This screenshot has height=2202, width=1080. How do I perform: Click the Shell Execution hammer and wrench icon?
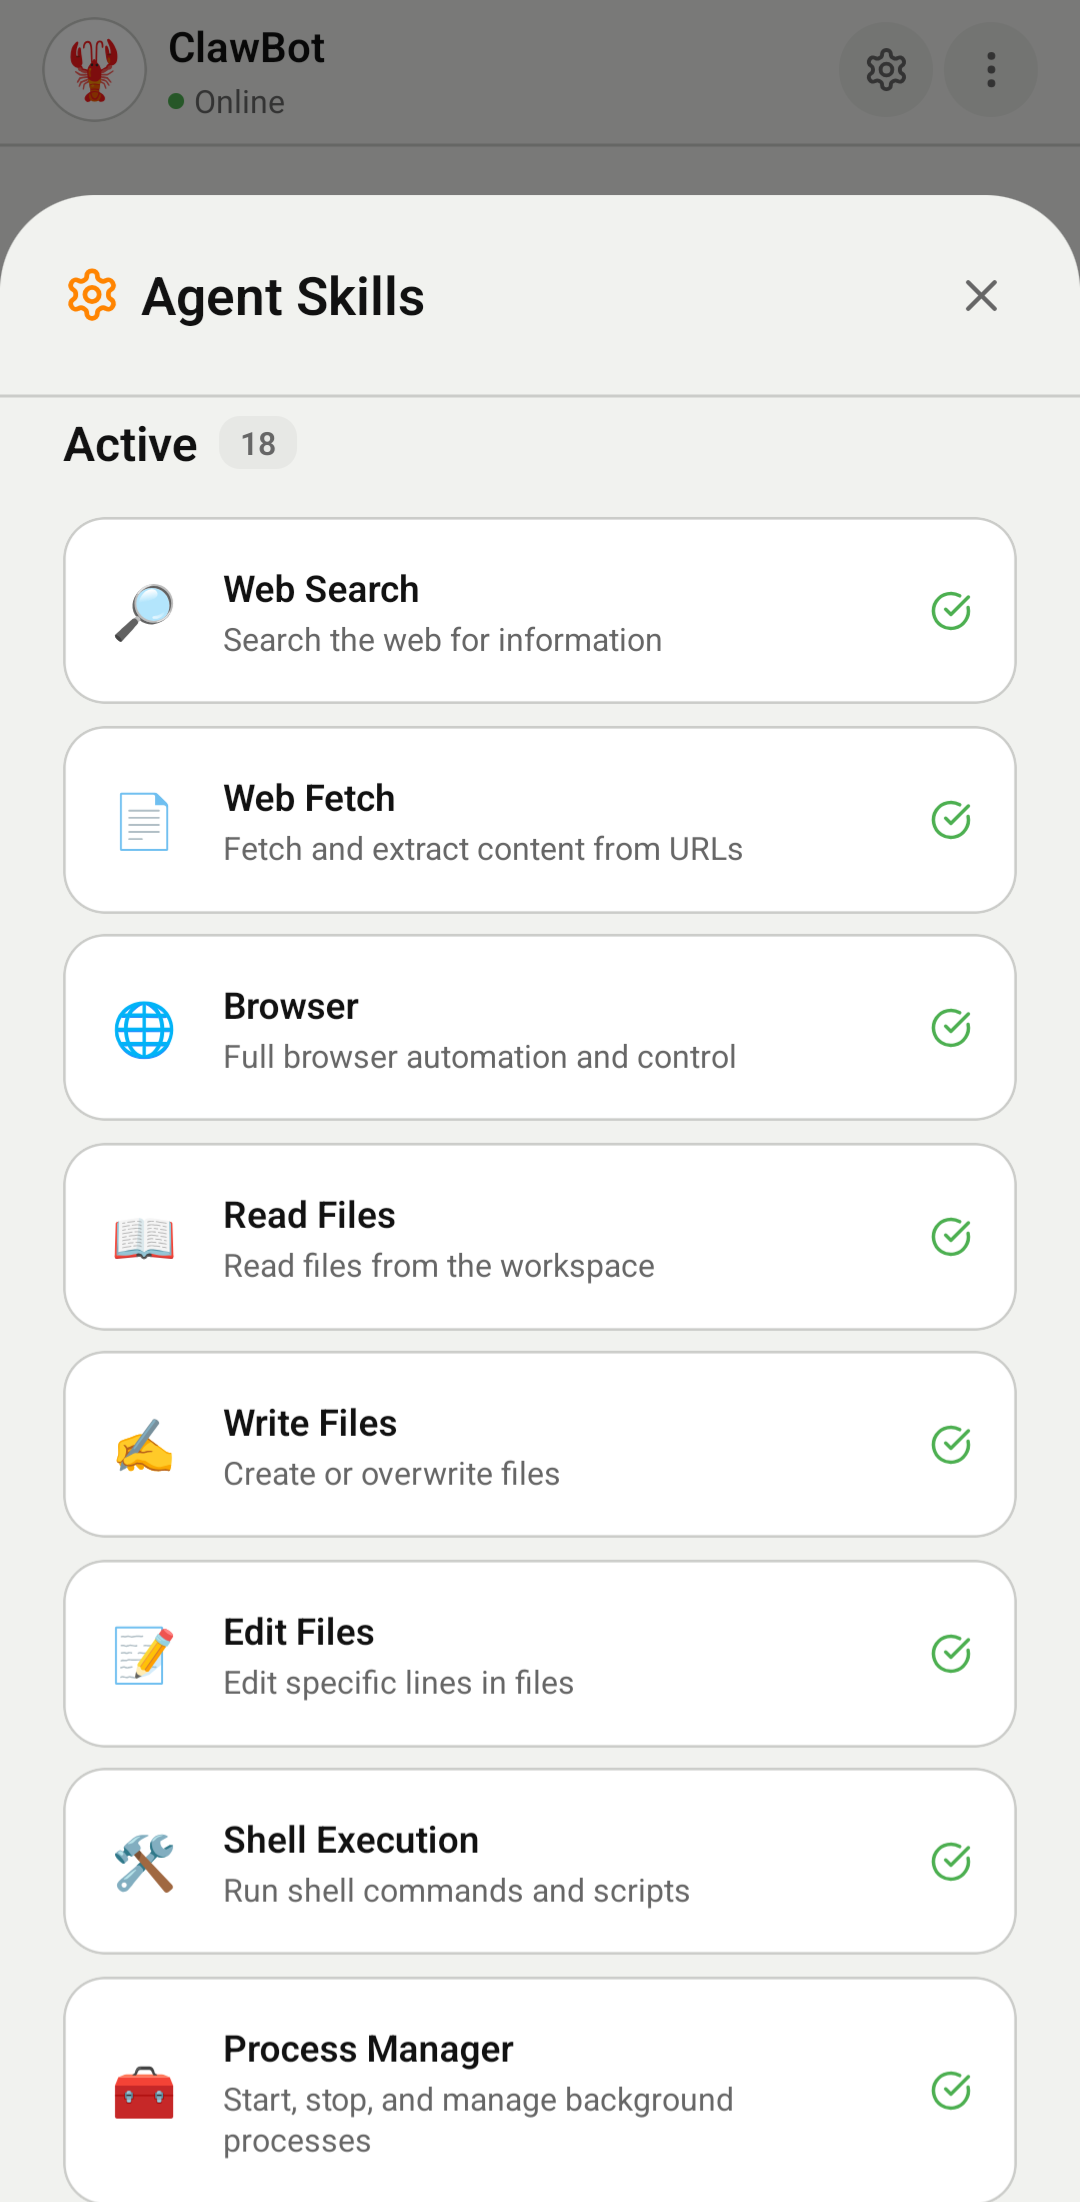click(143, 1861)
